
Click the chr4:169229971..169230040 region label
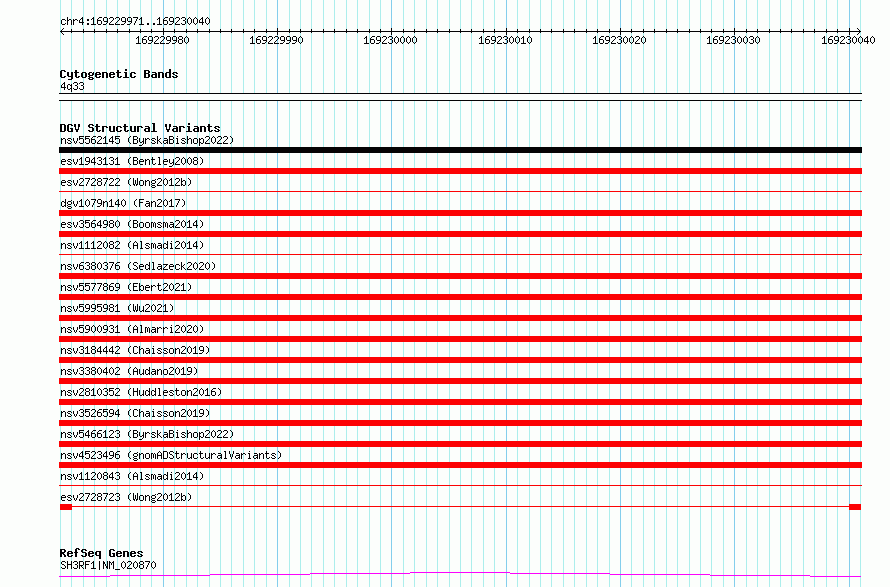click(x=135, y=21)
